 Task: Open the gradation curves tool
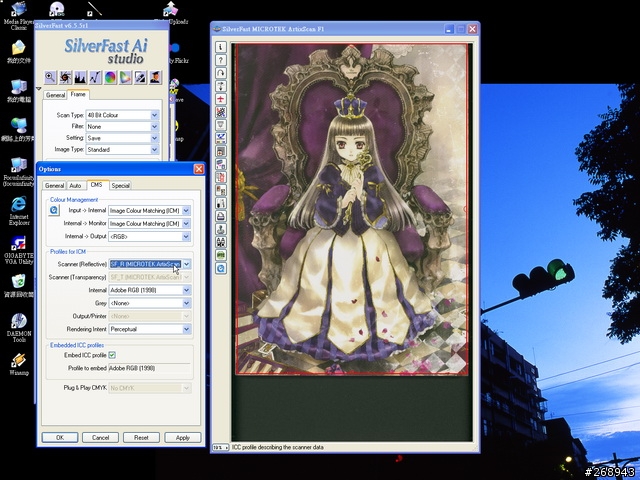[96, 77]
